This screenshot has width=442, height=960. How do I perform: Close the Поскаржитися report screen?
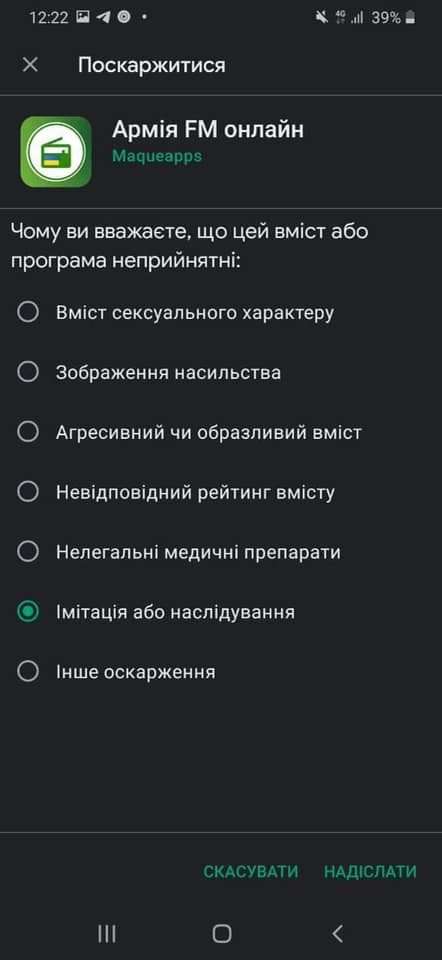[x=30, y=65]
